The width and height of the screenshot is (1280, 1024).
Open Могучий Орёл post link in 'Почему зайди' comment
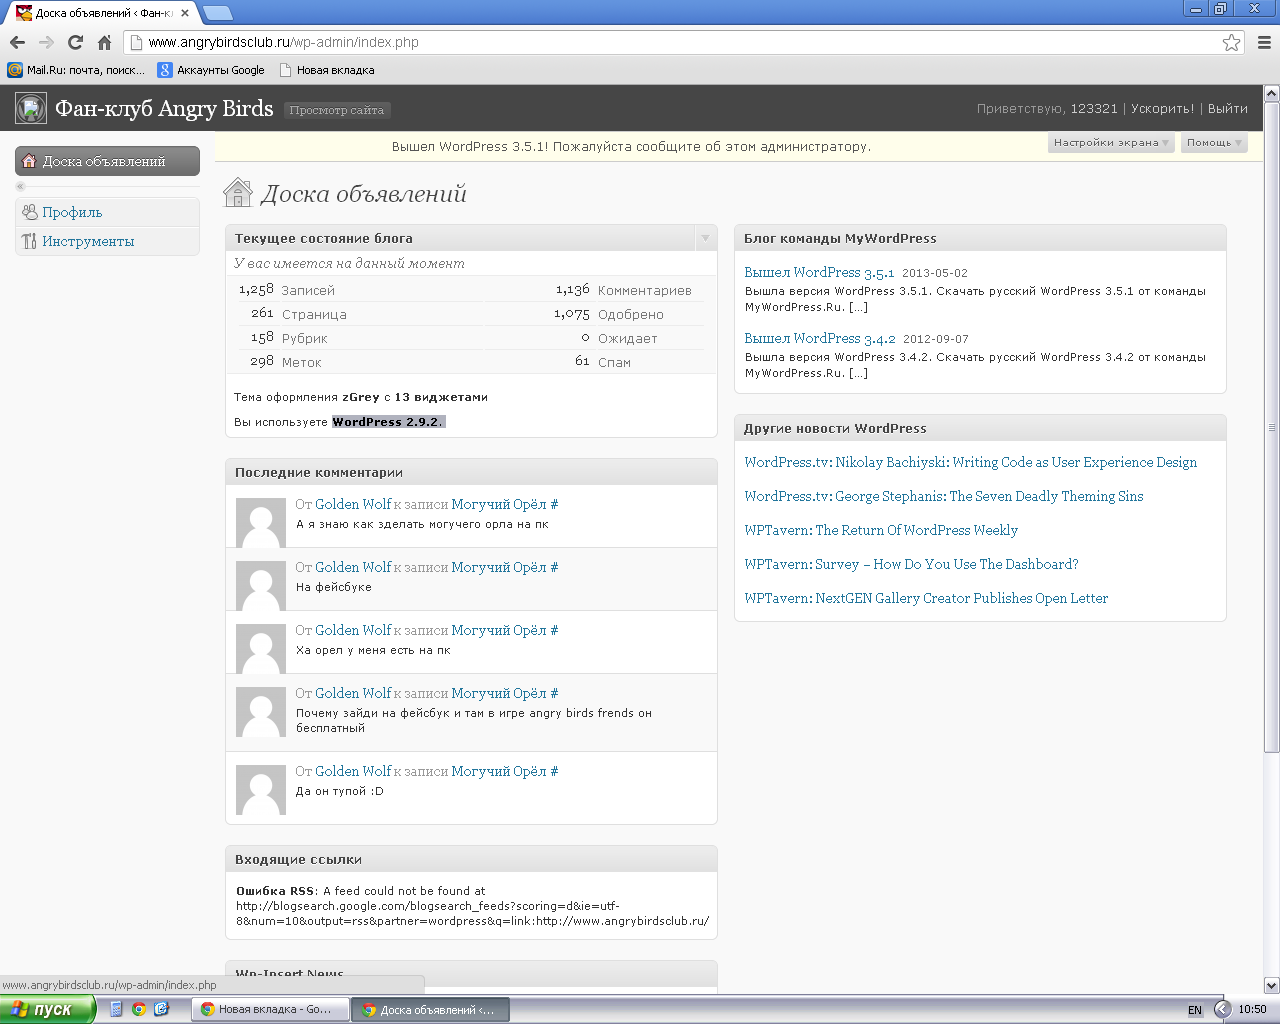pyautogui.click(x=499, y=693)
